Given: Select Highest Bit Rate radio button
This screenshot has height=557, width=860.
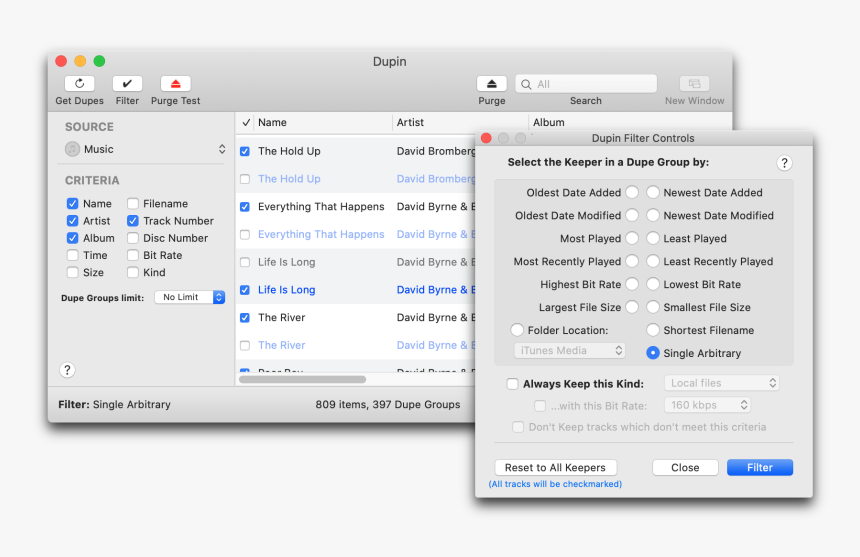Looking at the screenshot, I should (x=632, y=285).
